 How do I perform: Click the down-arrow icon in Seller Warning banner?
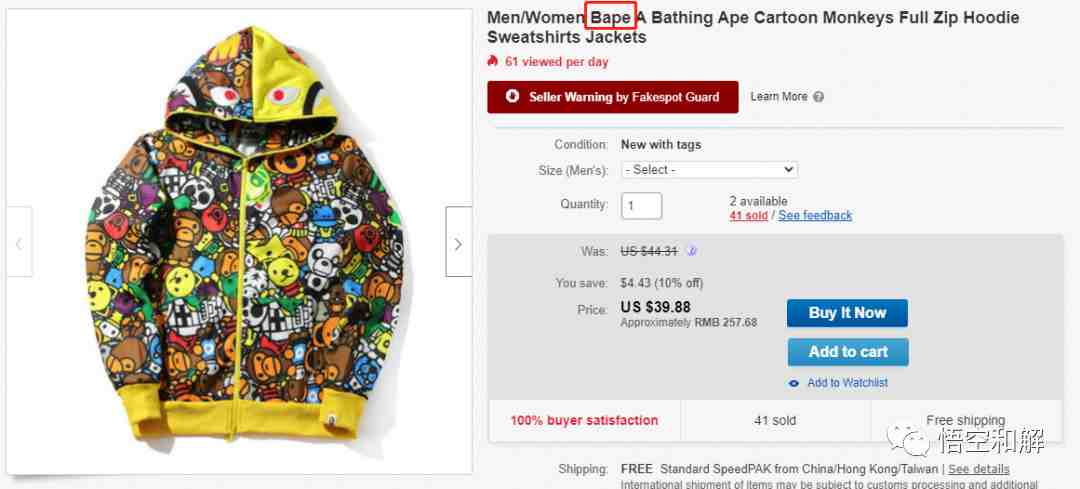click(512, 96)
